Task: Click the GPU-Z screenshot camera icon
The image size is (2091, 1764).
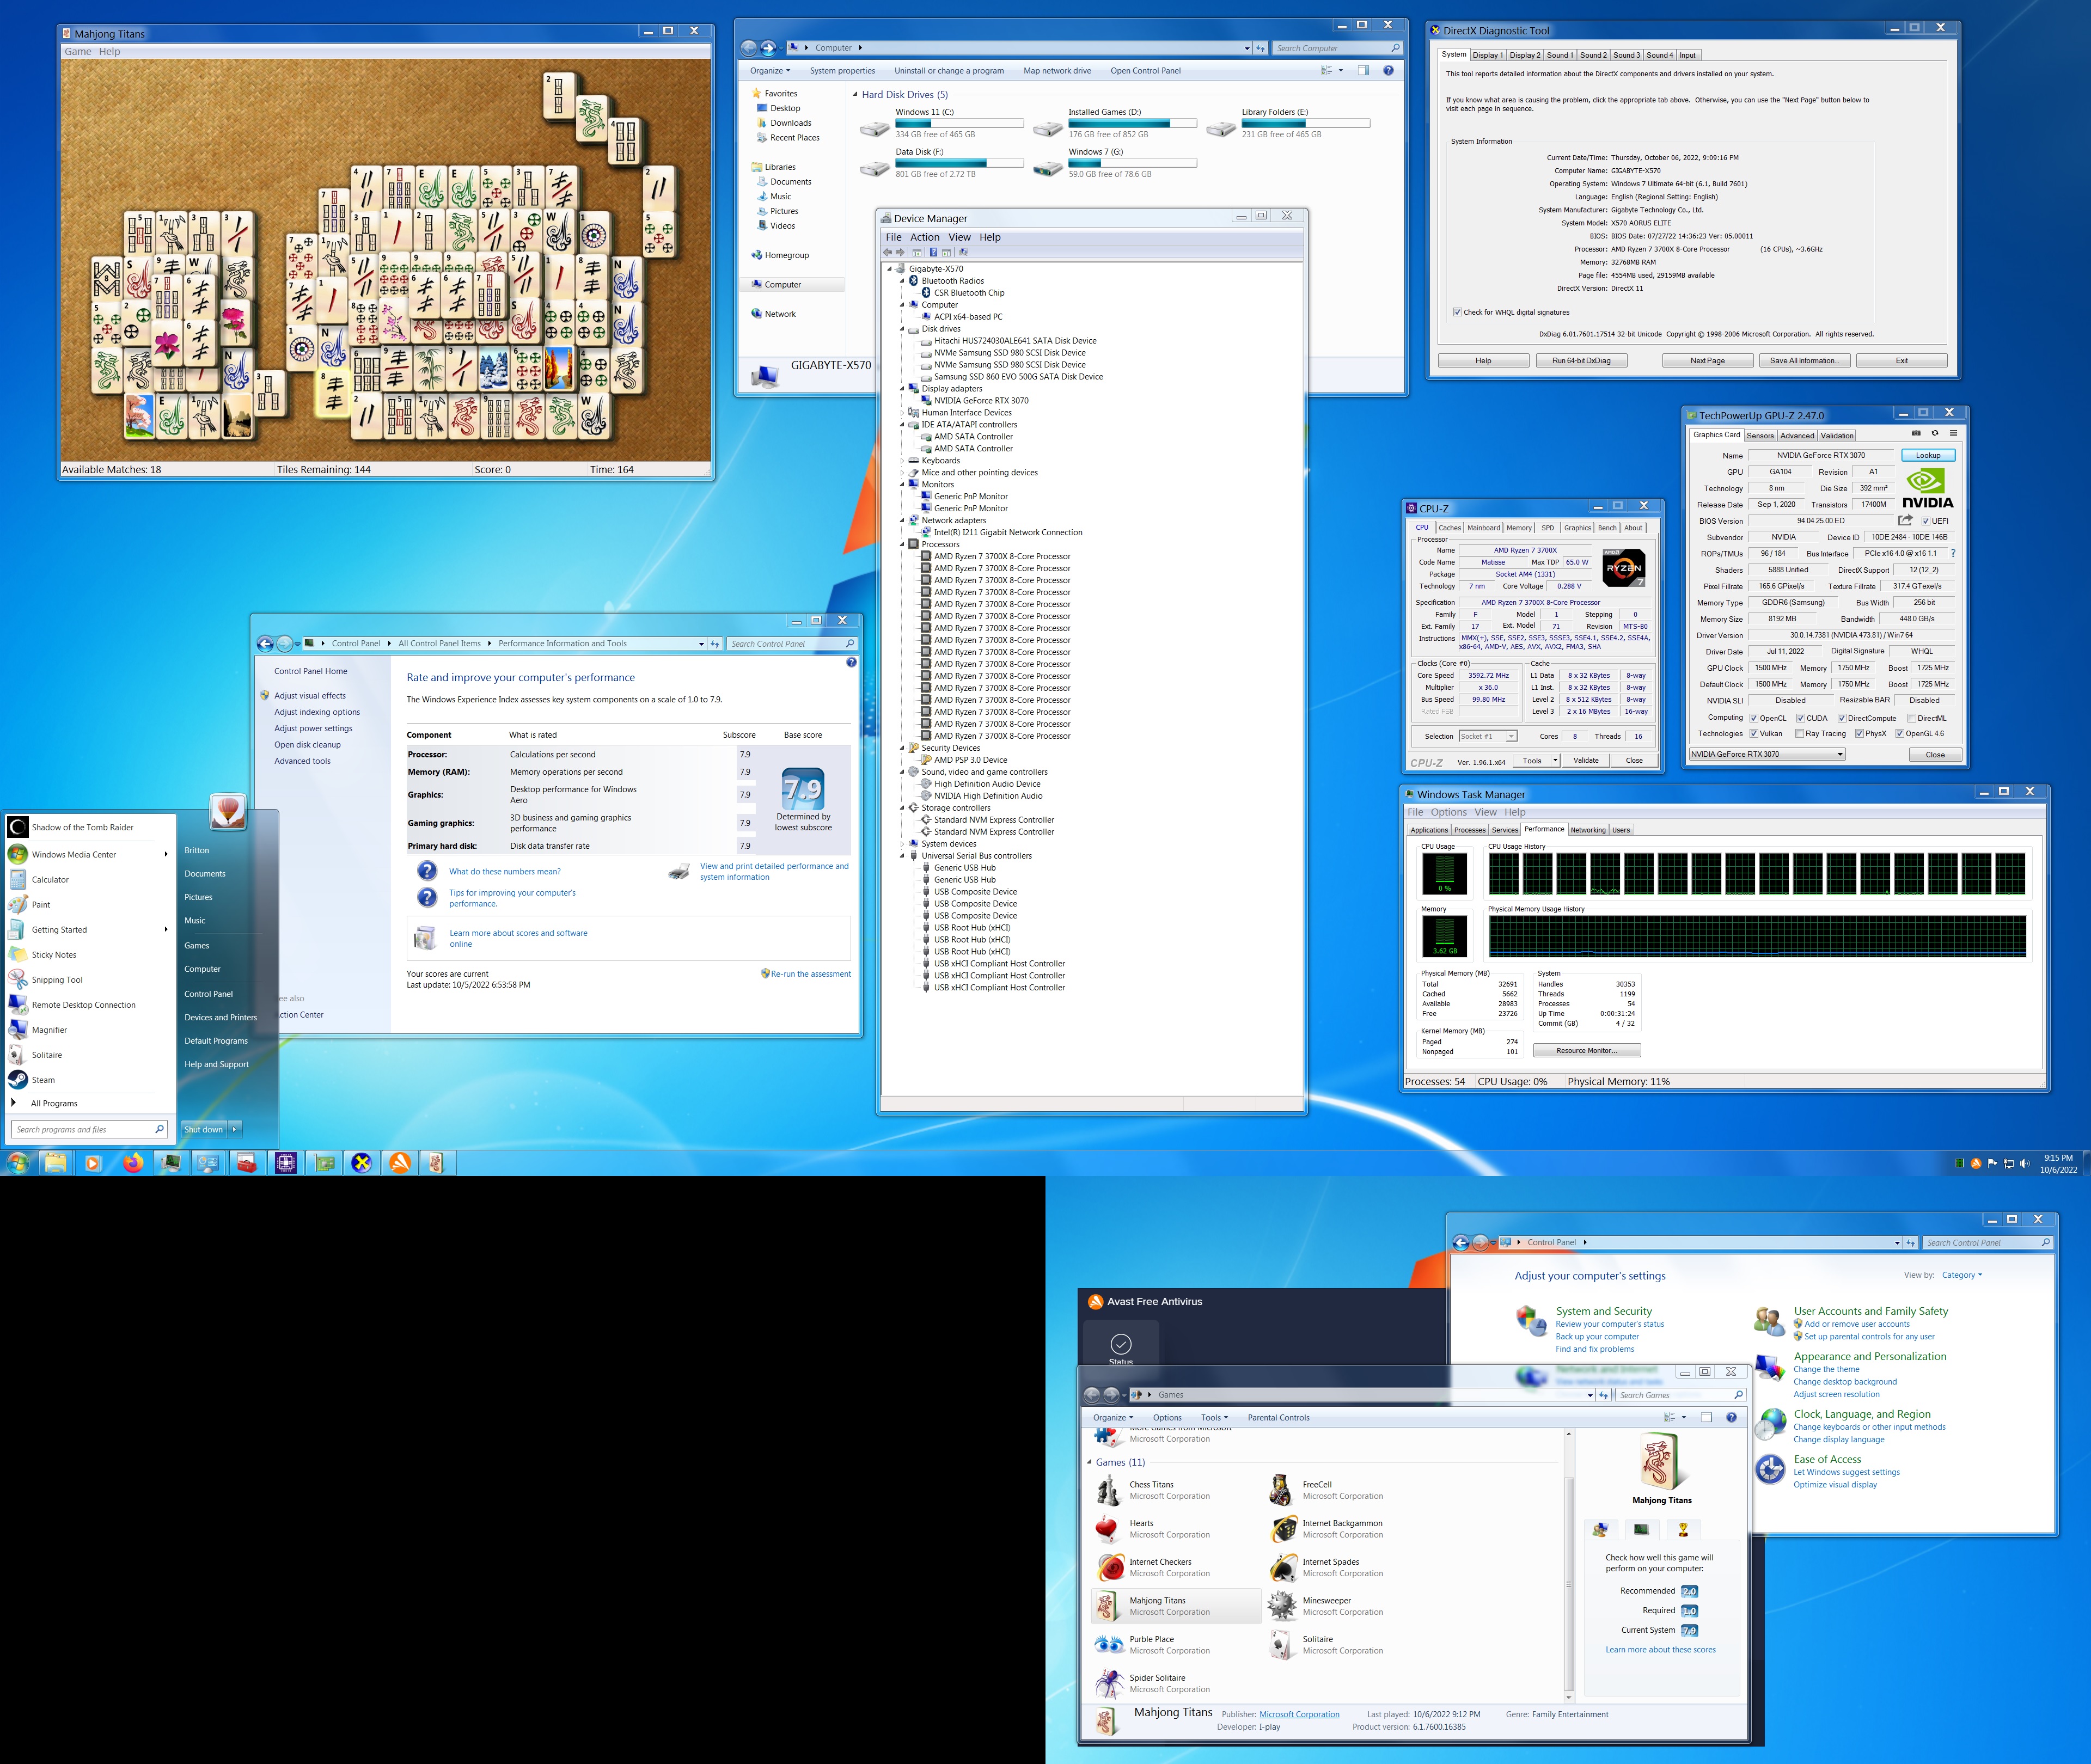Action: tap(1916, 433)
